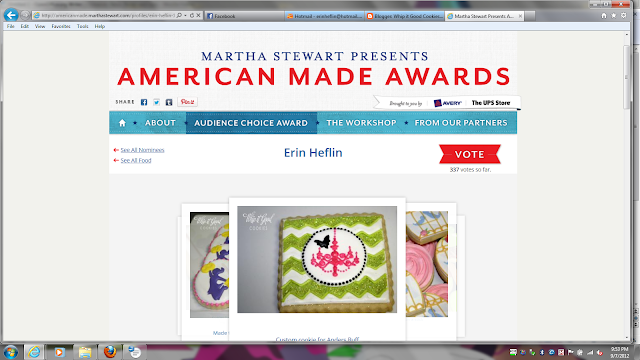
Task: Switch to the Facebook browser tab
Action: coord(244,16)
